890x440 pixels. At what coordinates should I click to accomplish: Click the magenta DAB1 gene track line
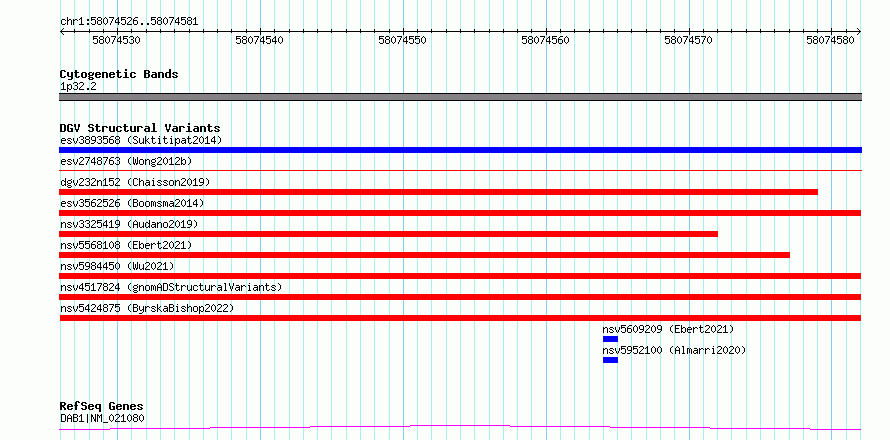click(460, 427)
